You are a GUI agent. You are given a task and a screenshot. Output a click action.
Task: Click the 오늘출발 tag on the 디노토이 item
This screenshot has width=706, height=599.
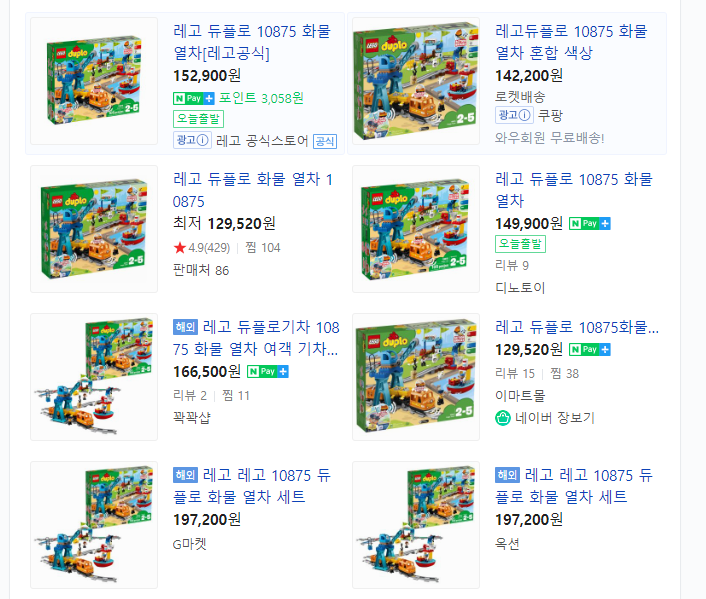pyautogui.click(x=520, y=244)
